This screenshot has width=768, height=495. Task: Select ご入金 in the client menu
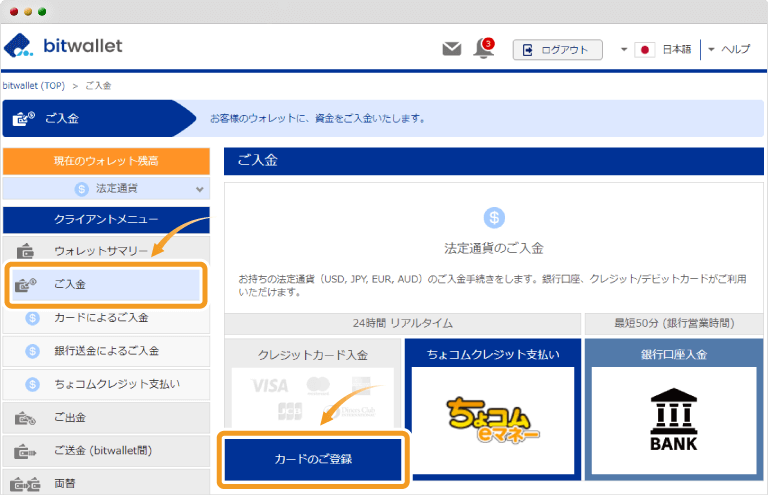[106, 284]
